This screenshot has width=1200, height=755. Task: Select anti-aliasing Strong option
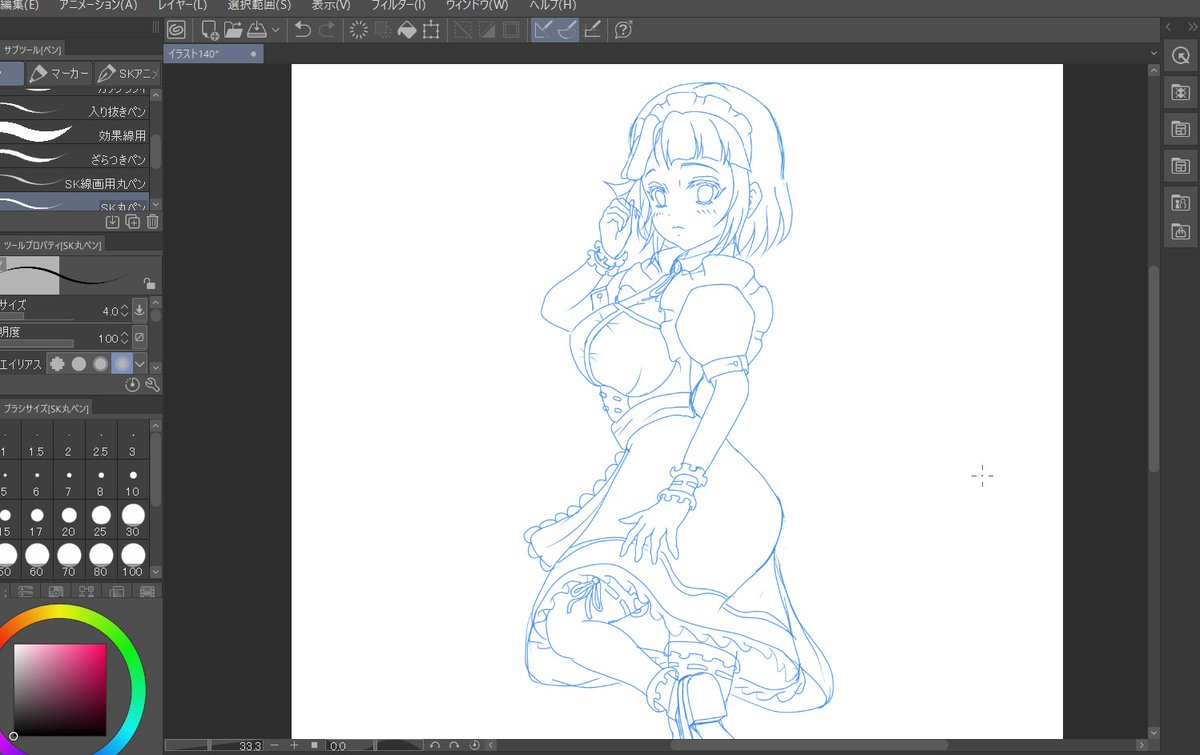tap(121, 364)
